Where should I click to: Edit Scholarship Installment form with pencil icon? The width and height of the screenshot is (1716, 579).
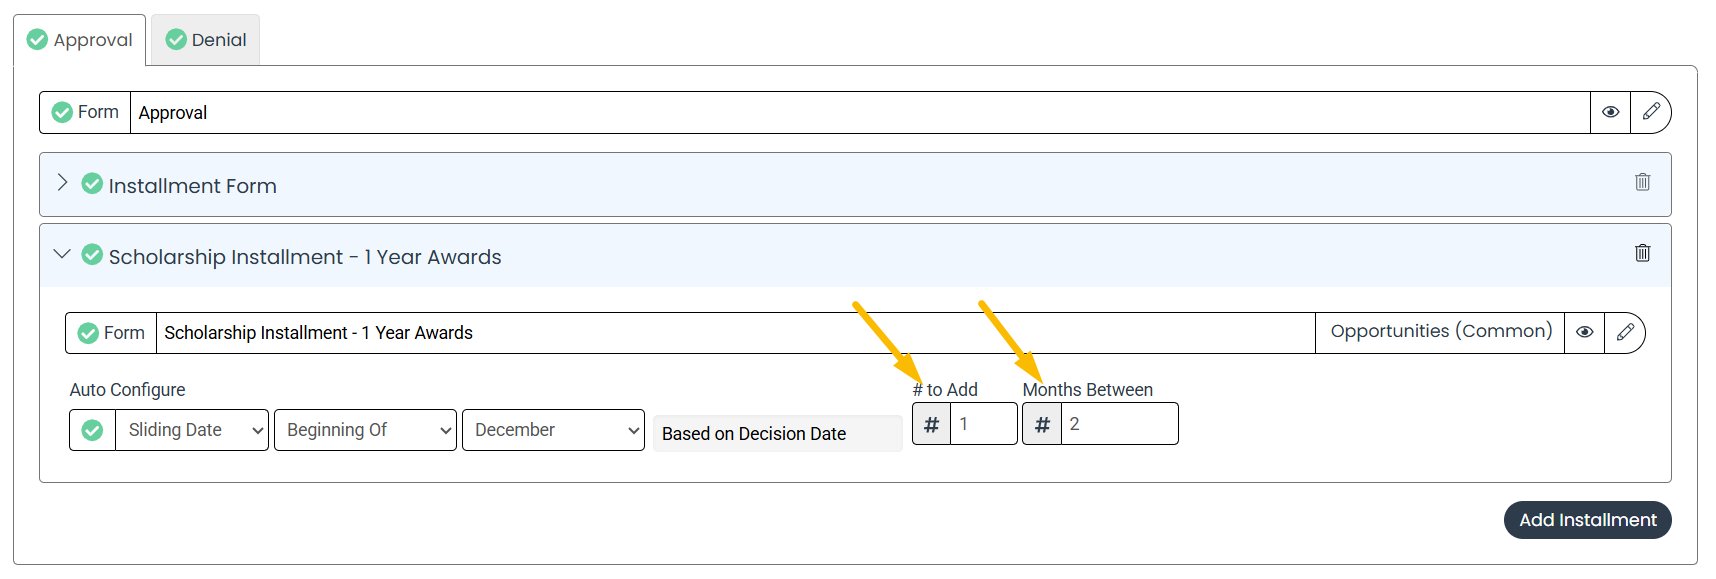coord(1625,332)
